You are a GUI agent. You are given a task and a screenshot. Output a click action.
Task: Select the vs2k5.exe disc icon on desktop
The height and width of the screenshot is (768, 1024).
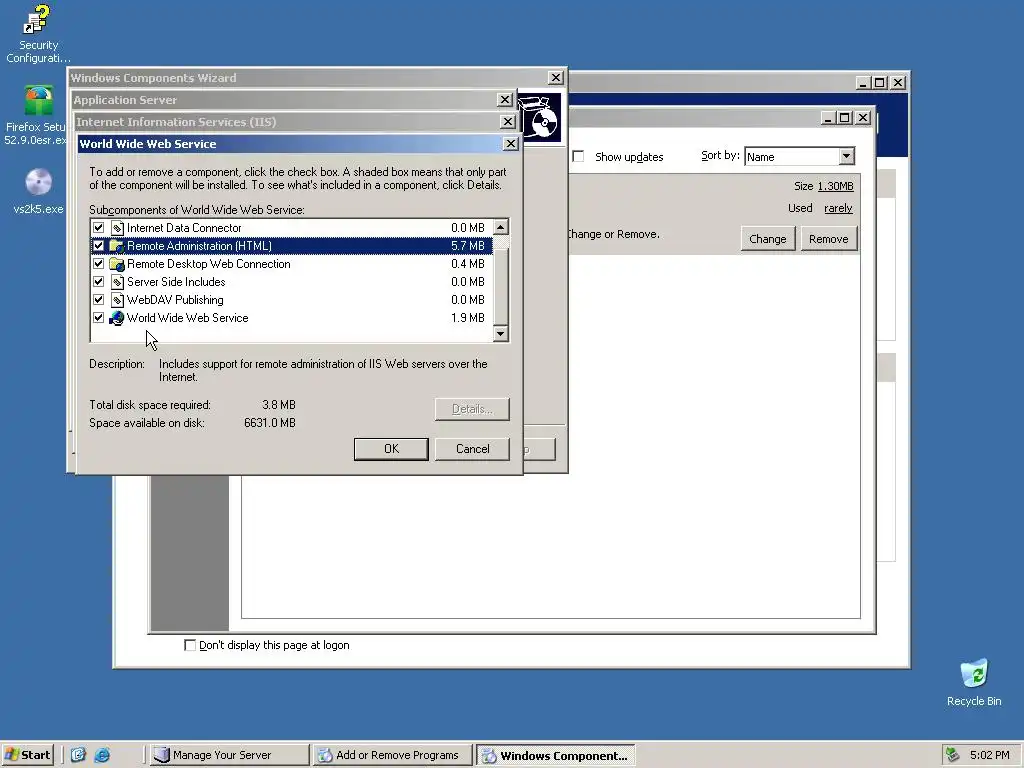pyautogui.click(x=39, y=182)
